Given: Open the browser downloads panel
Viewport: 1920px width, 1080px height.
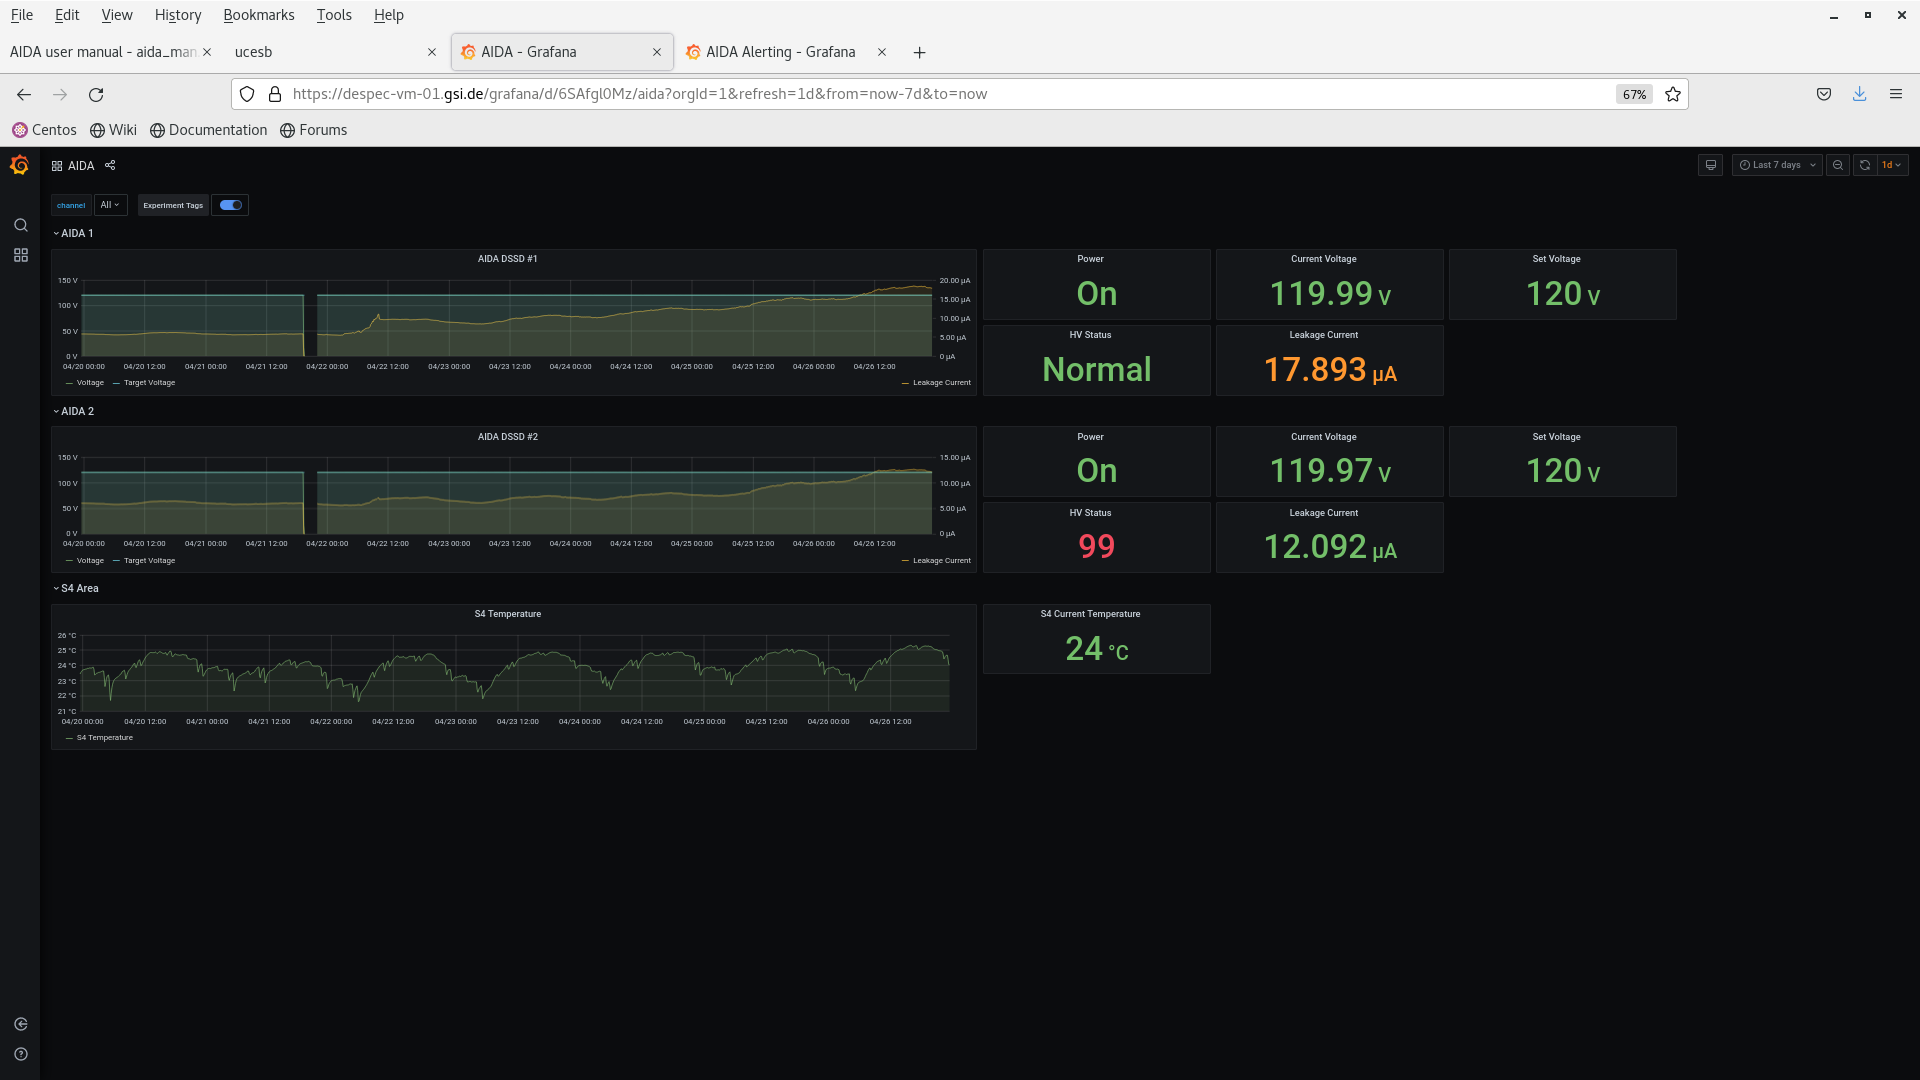Looking at the screenshot, I should tap(1860, 94).
